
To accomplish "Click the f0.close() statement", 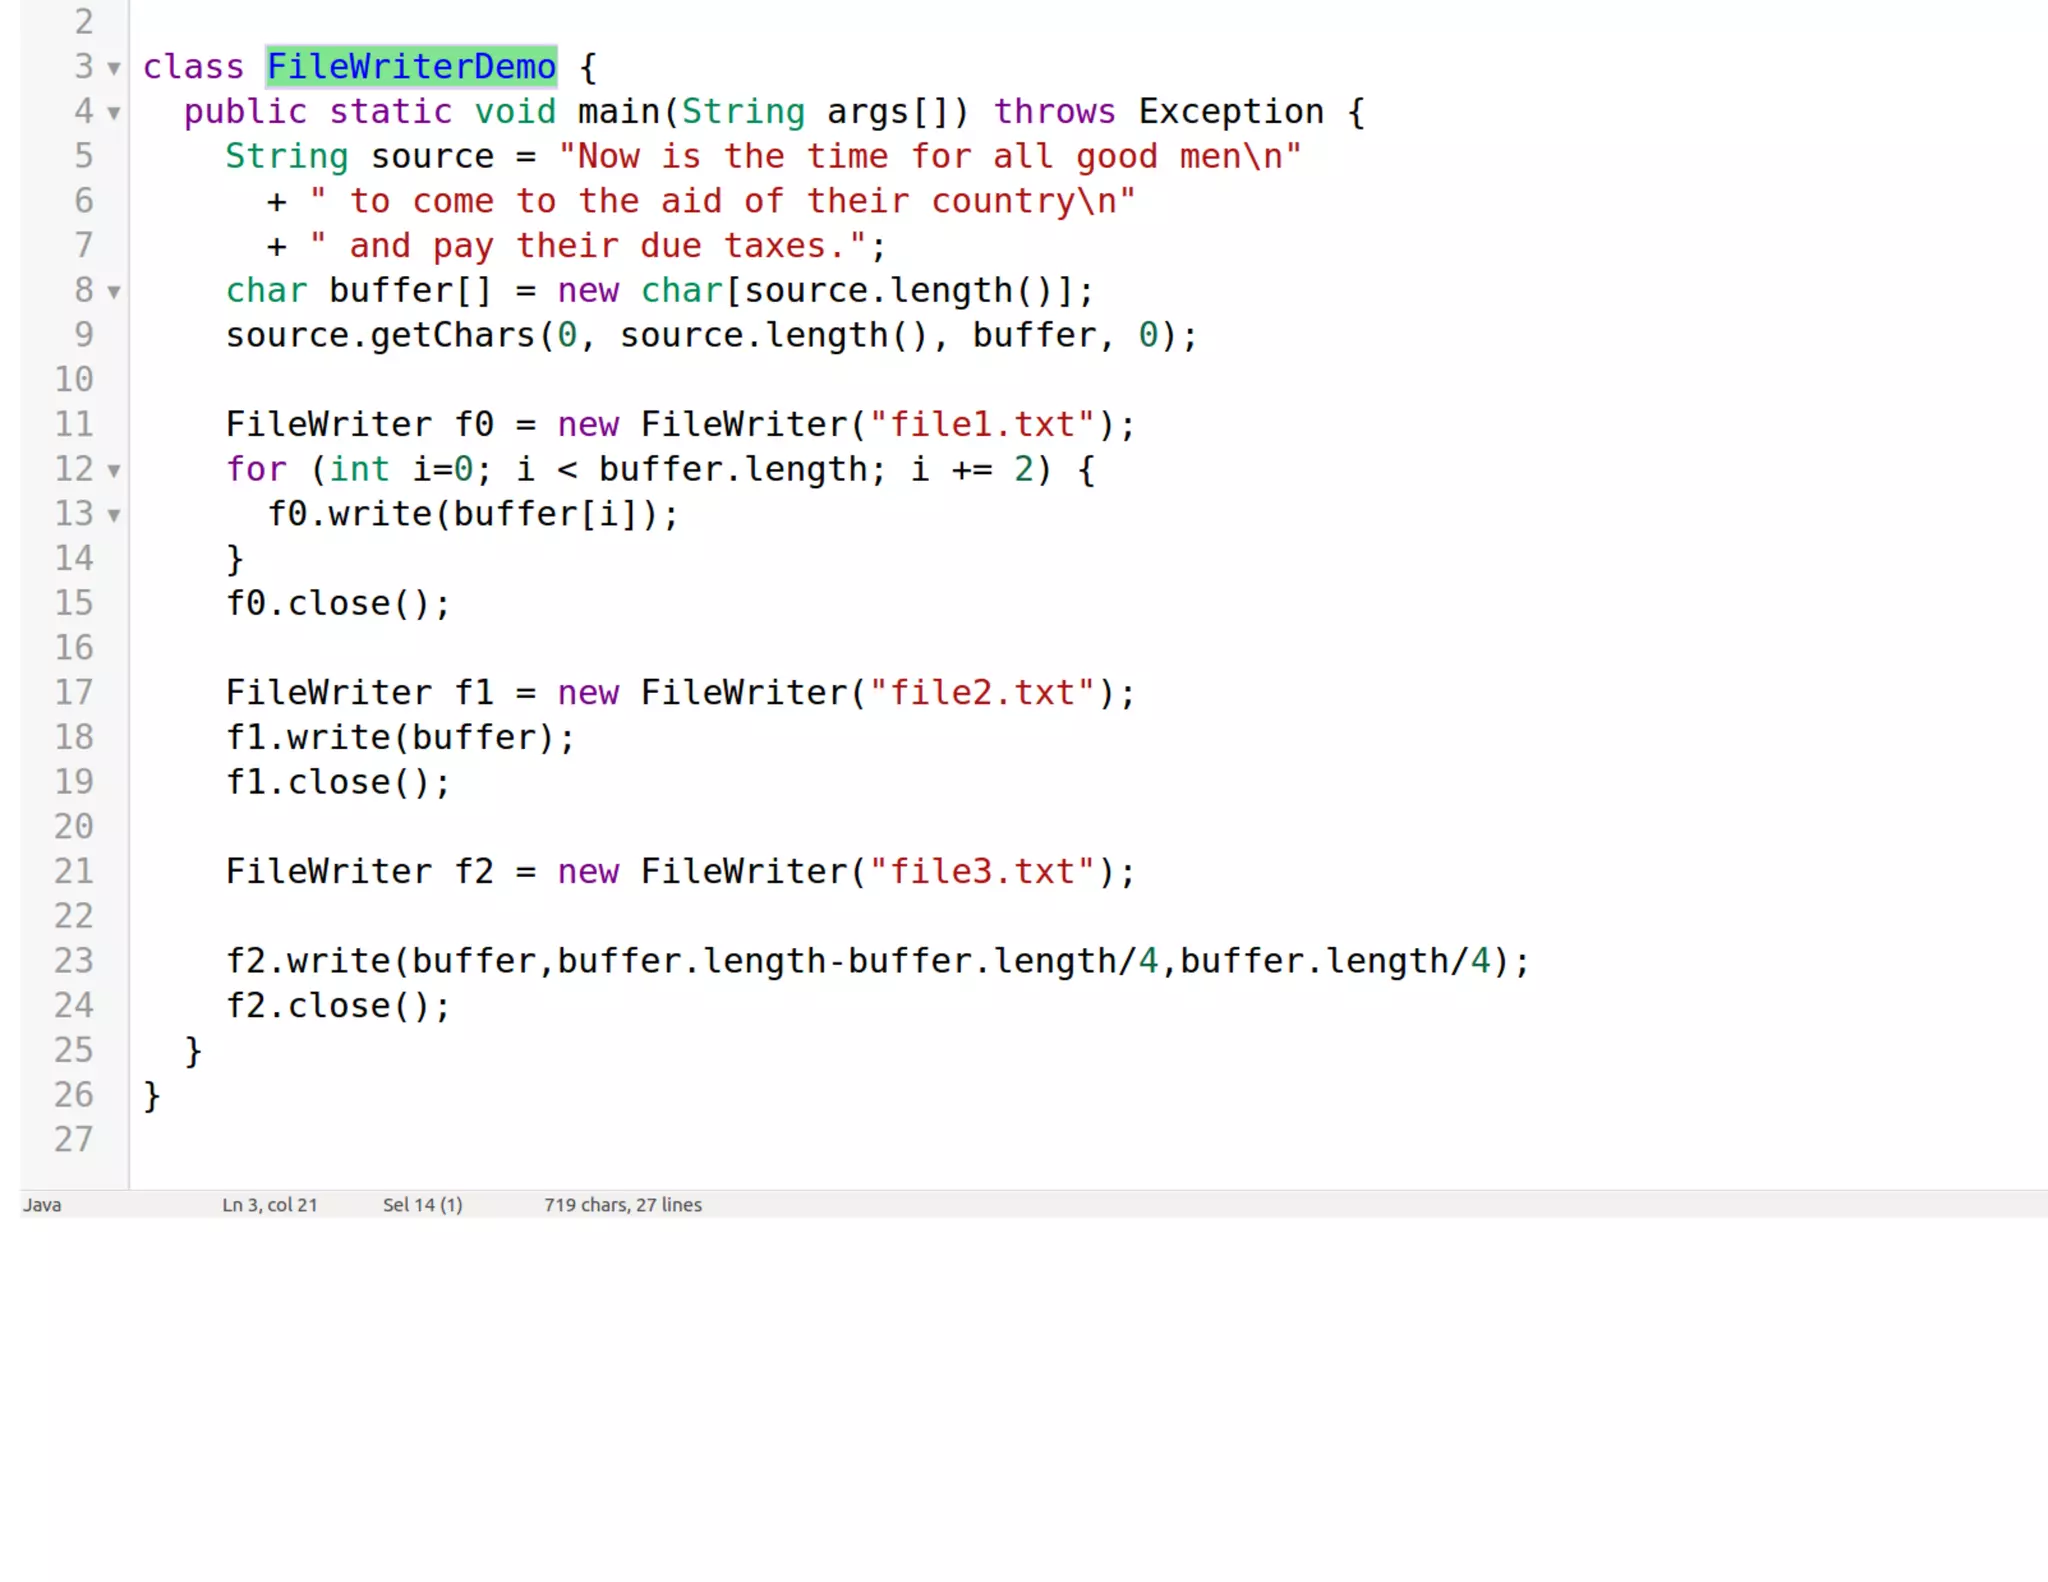I will coord(338,603).
